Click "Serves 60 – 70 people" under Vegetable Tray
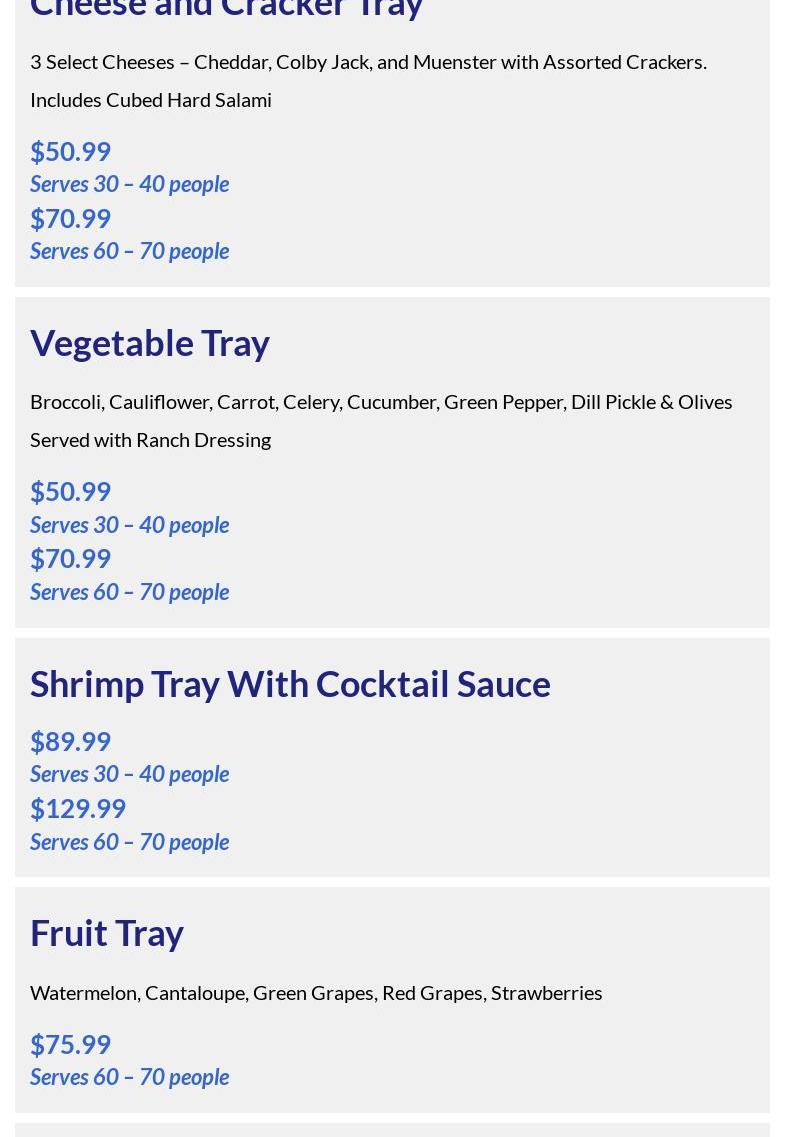The image size is (785, 1137). [x=129, y=591]
